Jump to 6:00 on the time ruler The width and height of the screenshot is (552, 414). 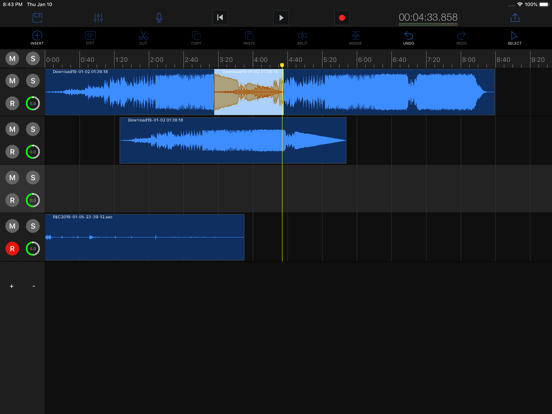tap(365, 59)
